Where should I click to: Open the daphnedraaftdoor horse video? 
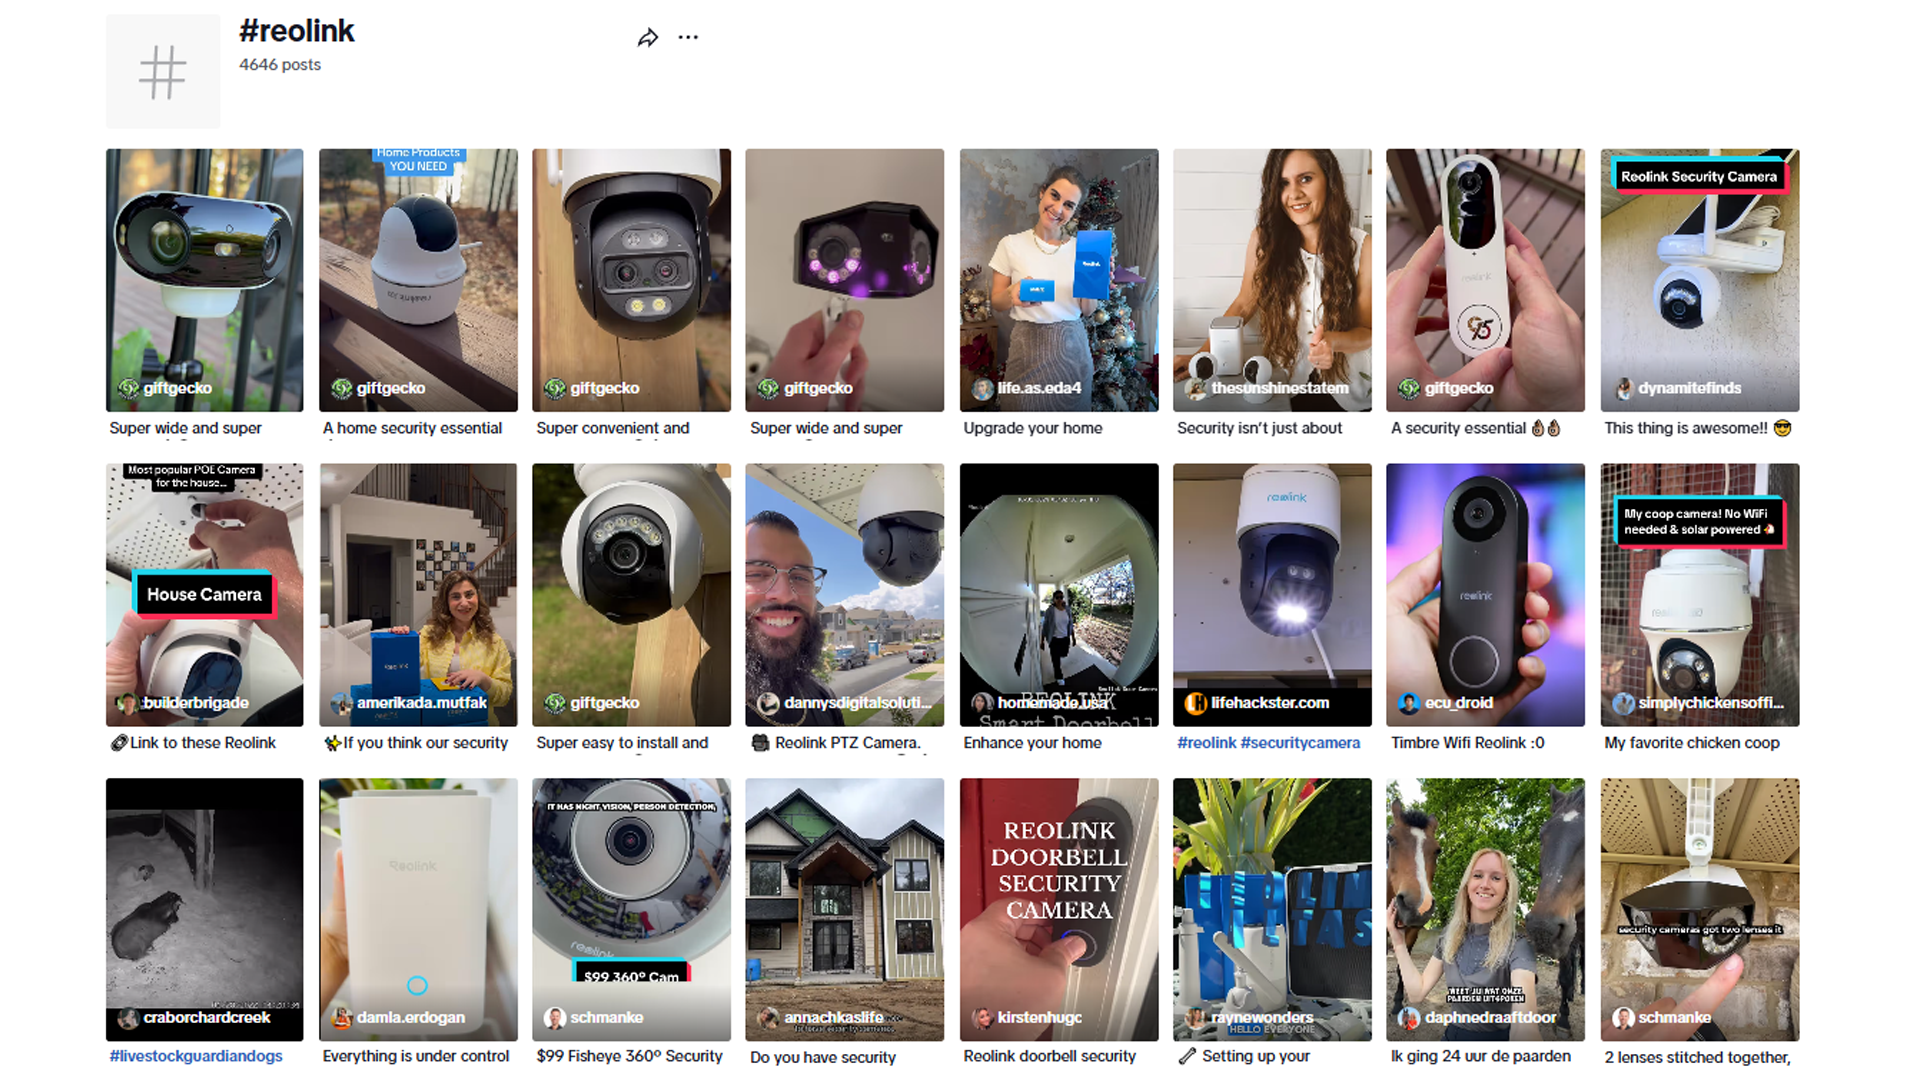click(1485, 908)
